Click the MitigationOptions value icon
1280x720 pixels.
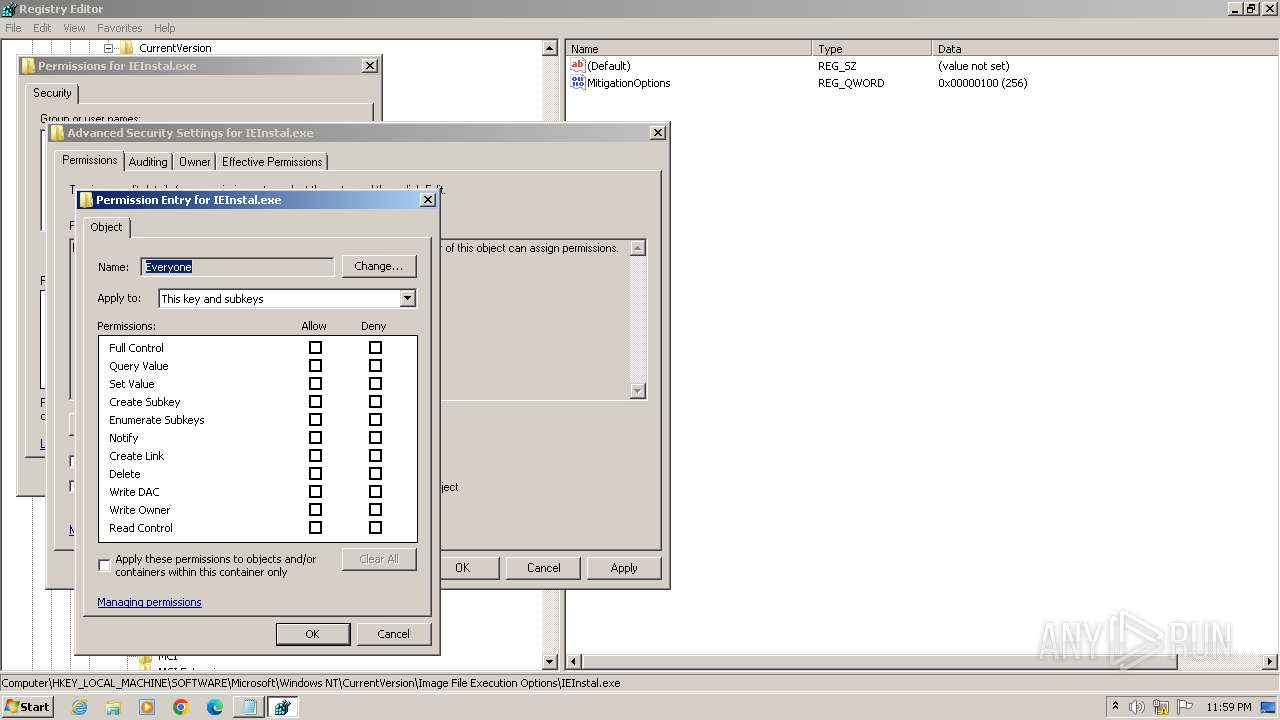(x=577, y=83)
